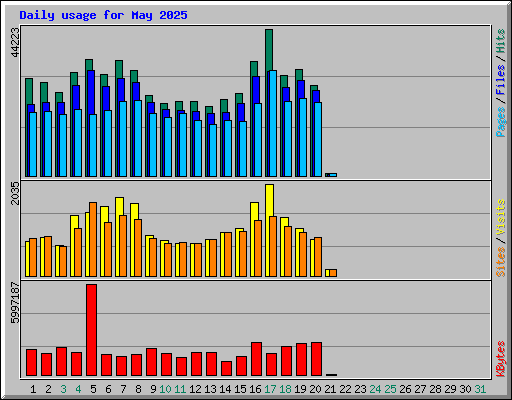512x400 pixels.
Task: Click green day label 31 on the x-axis
Action: (x=480, y=389)
